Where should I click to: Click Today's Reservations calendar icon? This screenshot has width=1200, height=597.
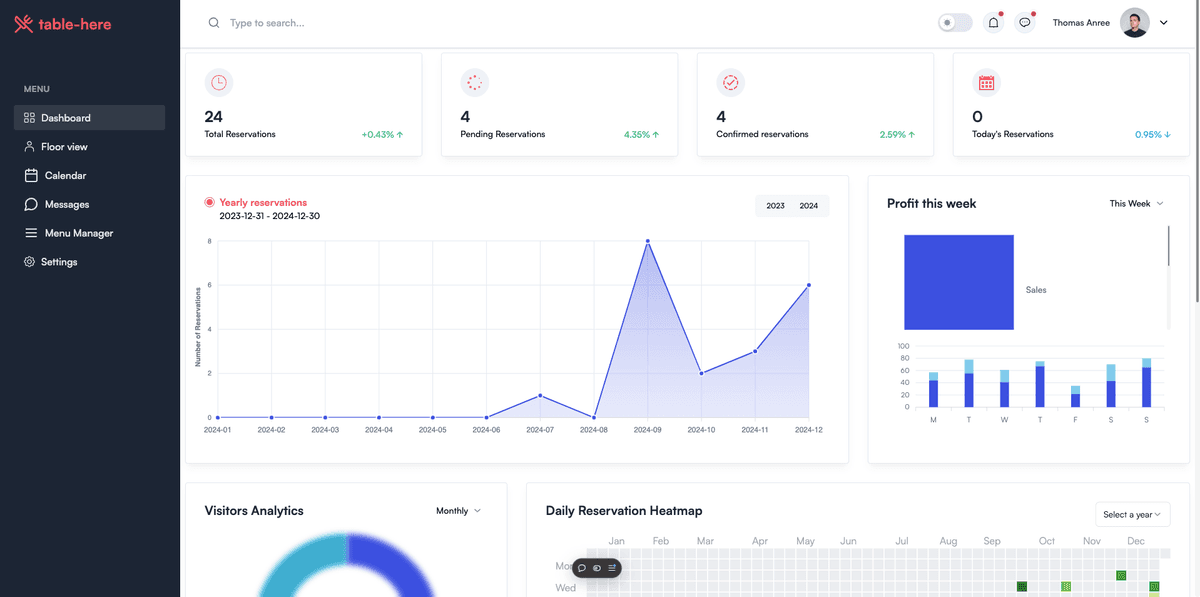pos(986,83)
